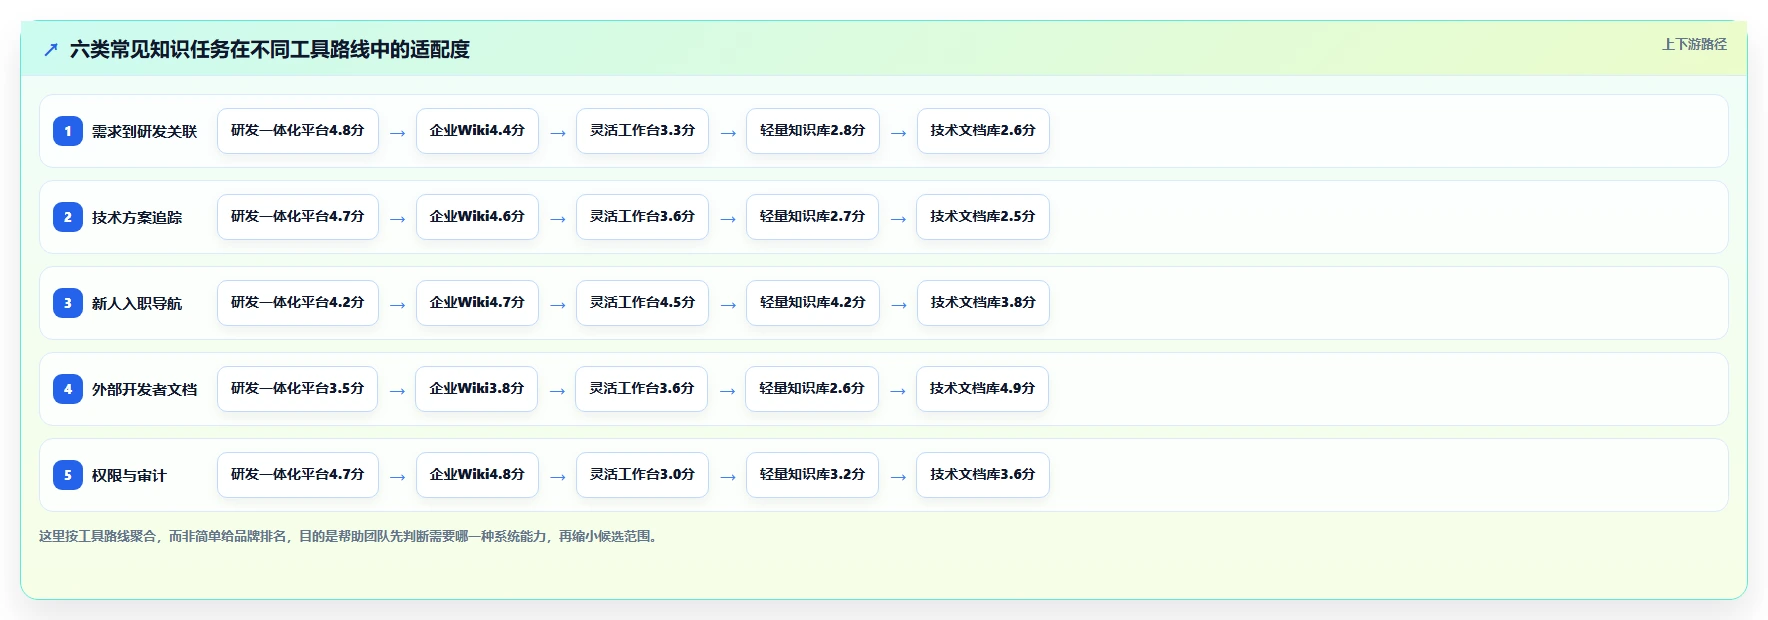Viewport: 1768px width, 620px height.
Task: Click the 企业Wiki4.4分 chip
Action: [x=477, y=131]
